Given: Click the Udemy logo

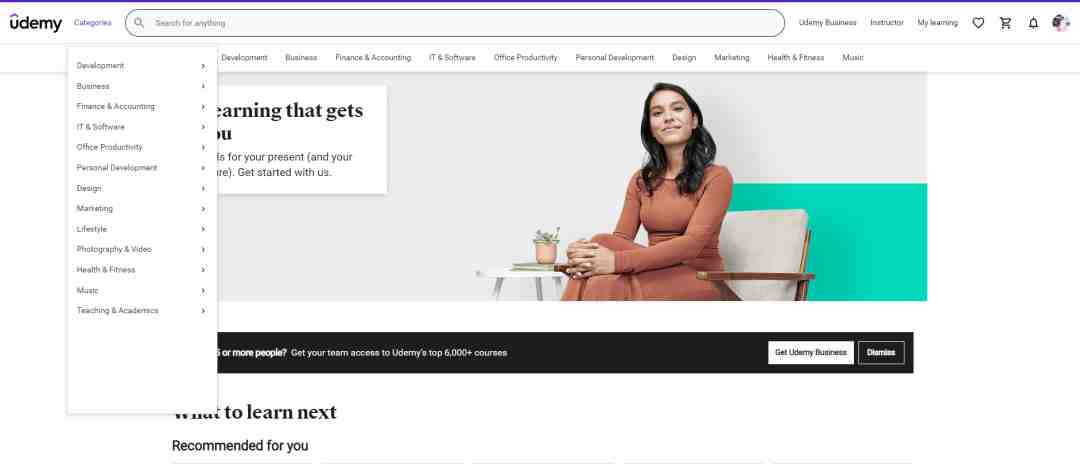Looking at the screenshot, I should 36,23.
